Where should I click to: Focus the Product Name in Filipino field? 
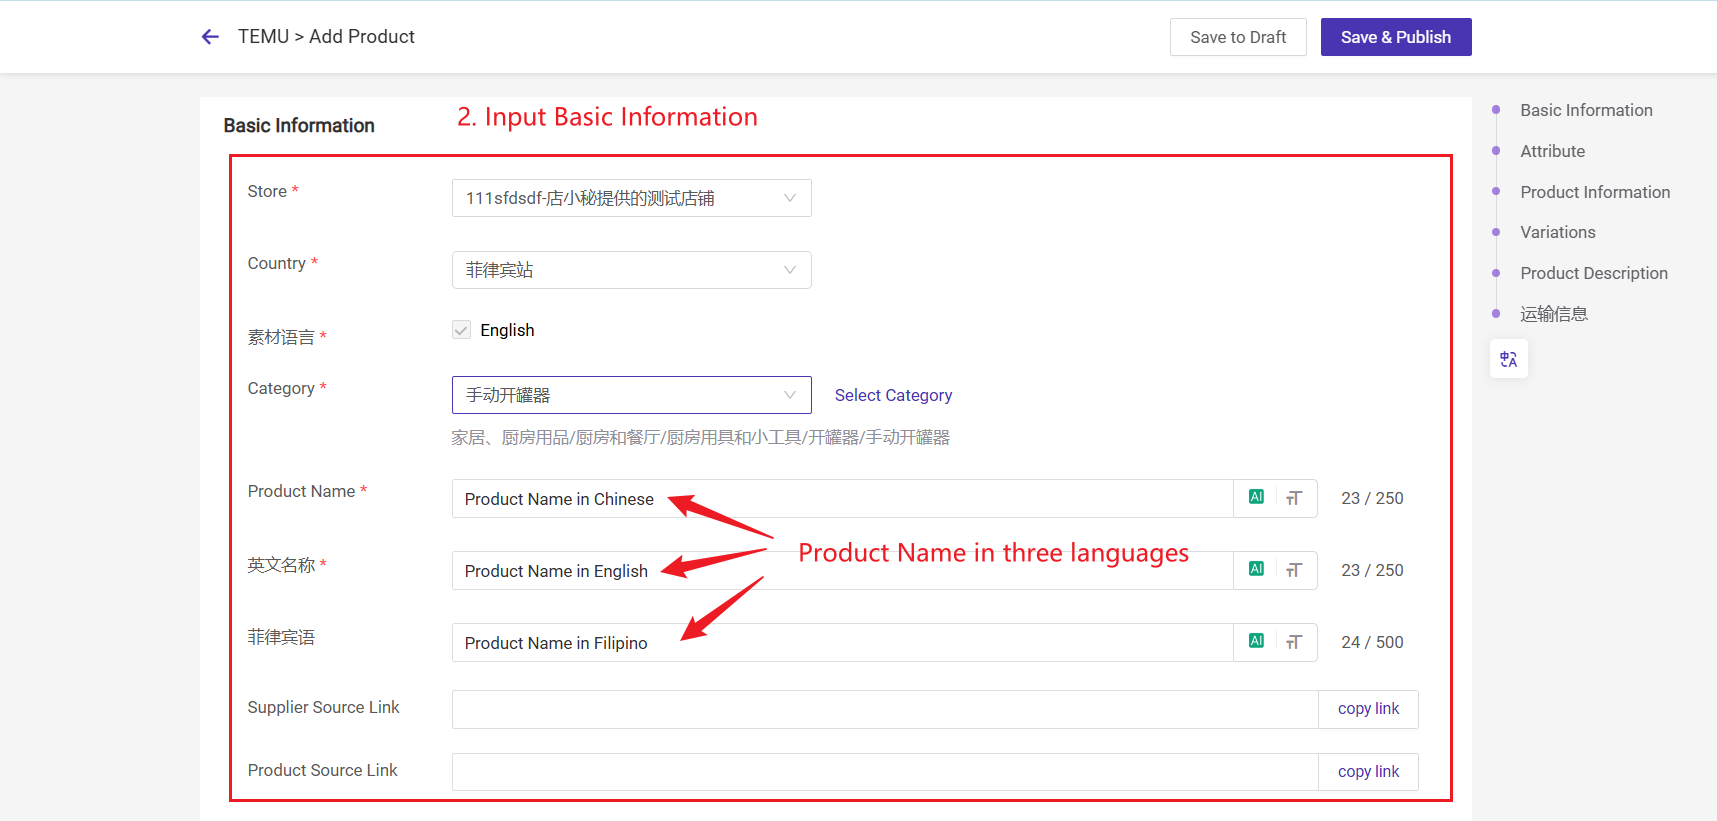pyautogui.click(x=842, y=642)
